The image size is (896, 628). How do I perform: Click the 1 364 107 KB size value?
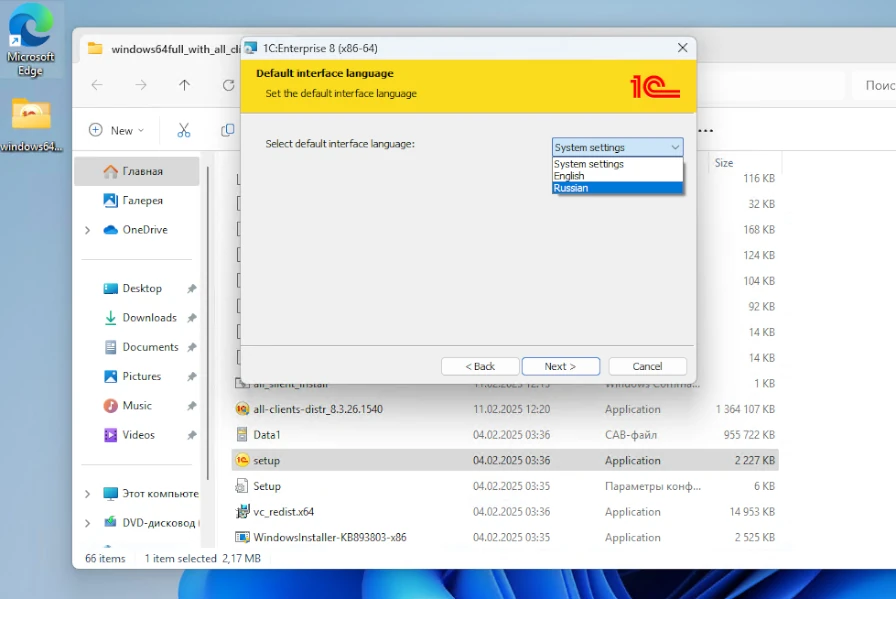point(745,409)
